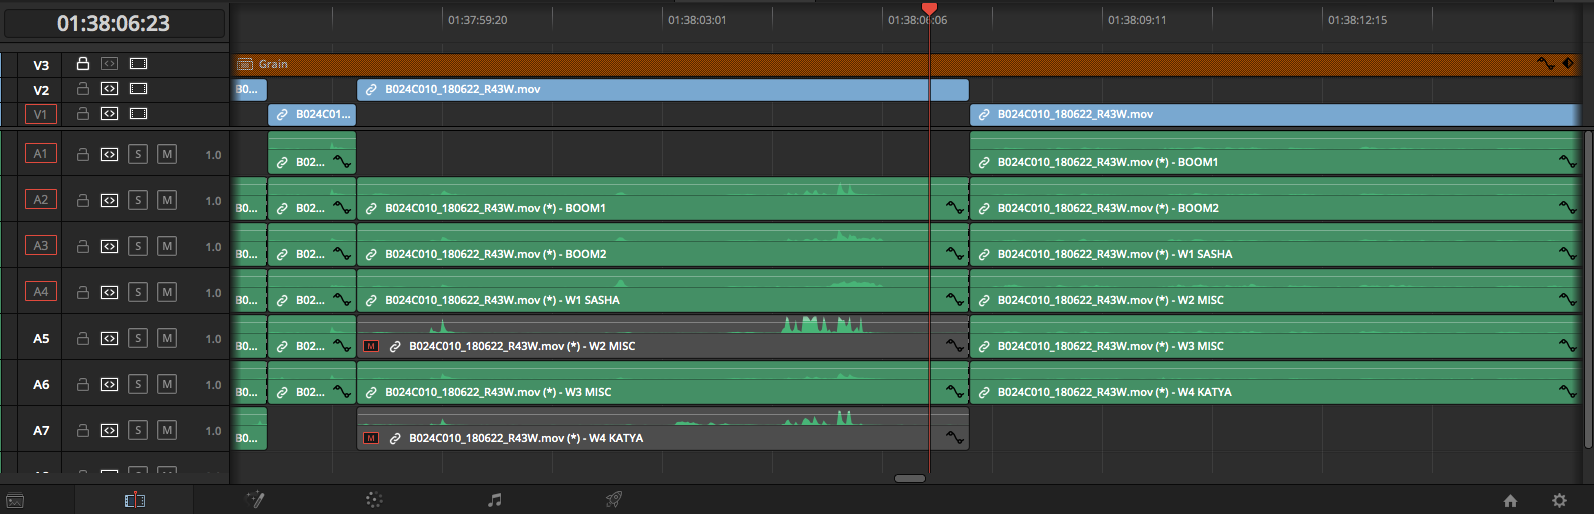Toggle auto select on track A7
This screenshot has height=514, width=1594.
pyautogui.click(x=110, y=430)
